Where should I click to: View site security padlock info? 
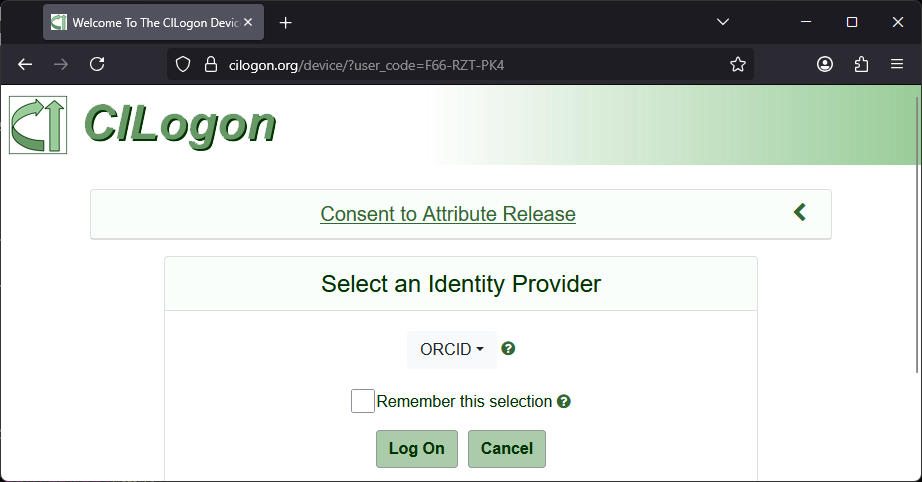(211, 64)
